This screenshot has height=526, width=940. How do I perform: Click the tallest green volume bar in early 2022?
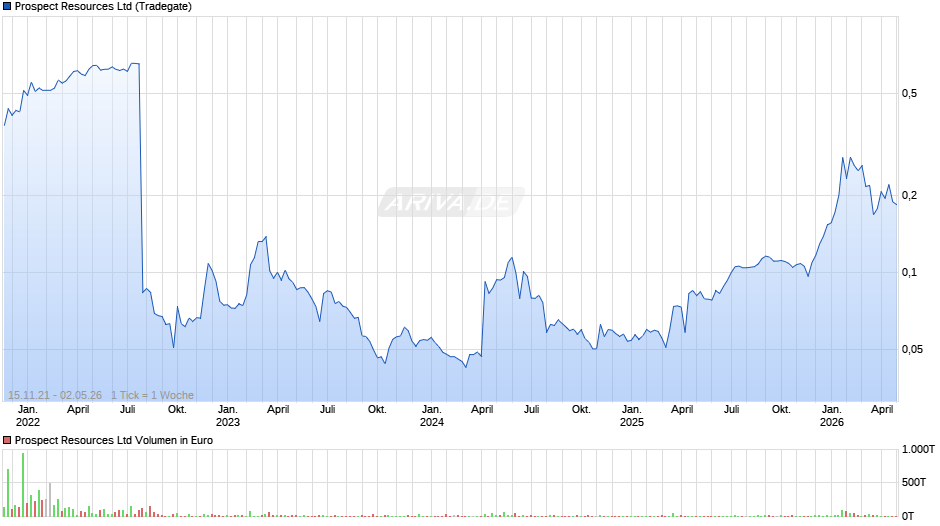(23, 485)
